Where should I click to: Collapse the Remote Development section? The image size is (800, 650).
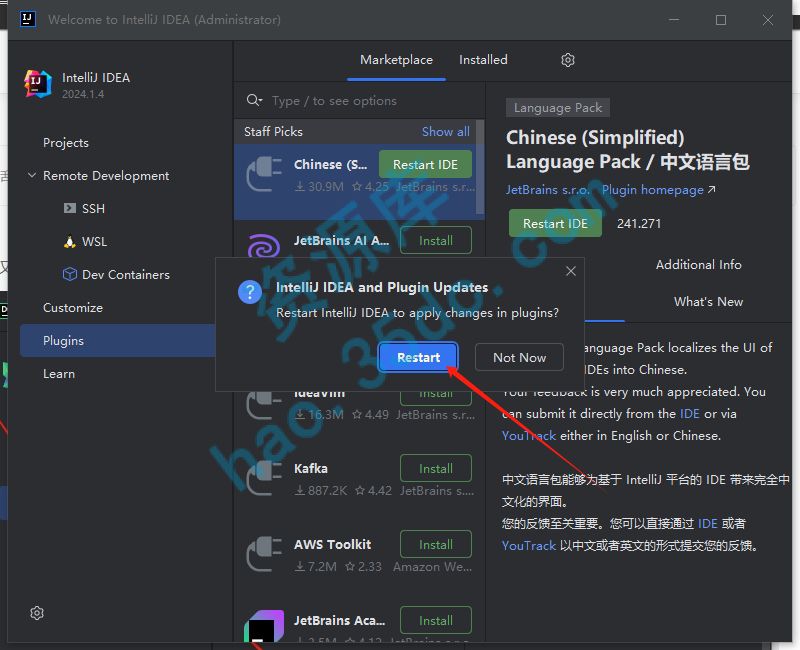(x=32, y=176)
